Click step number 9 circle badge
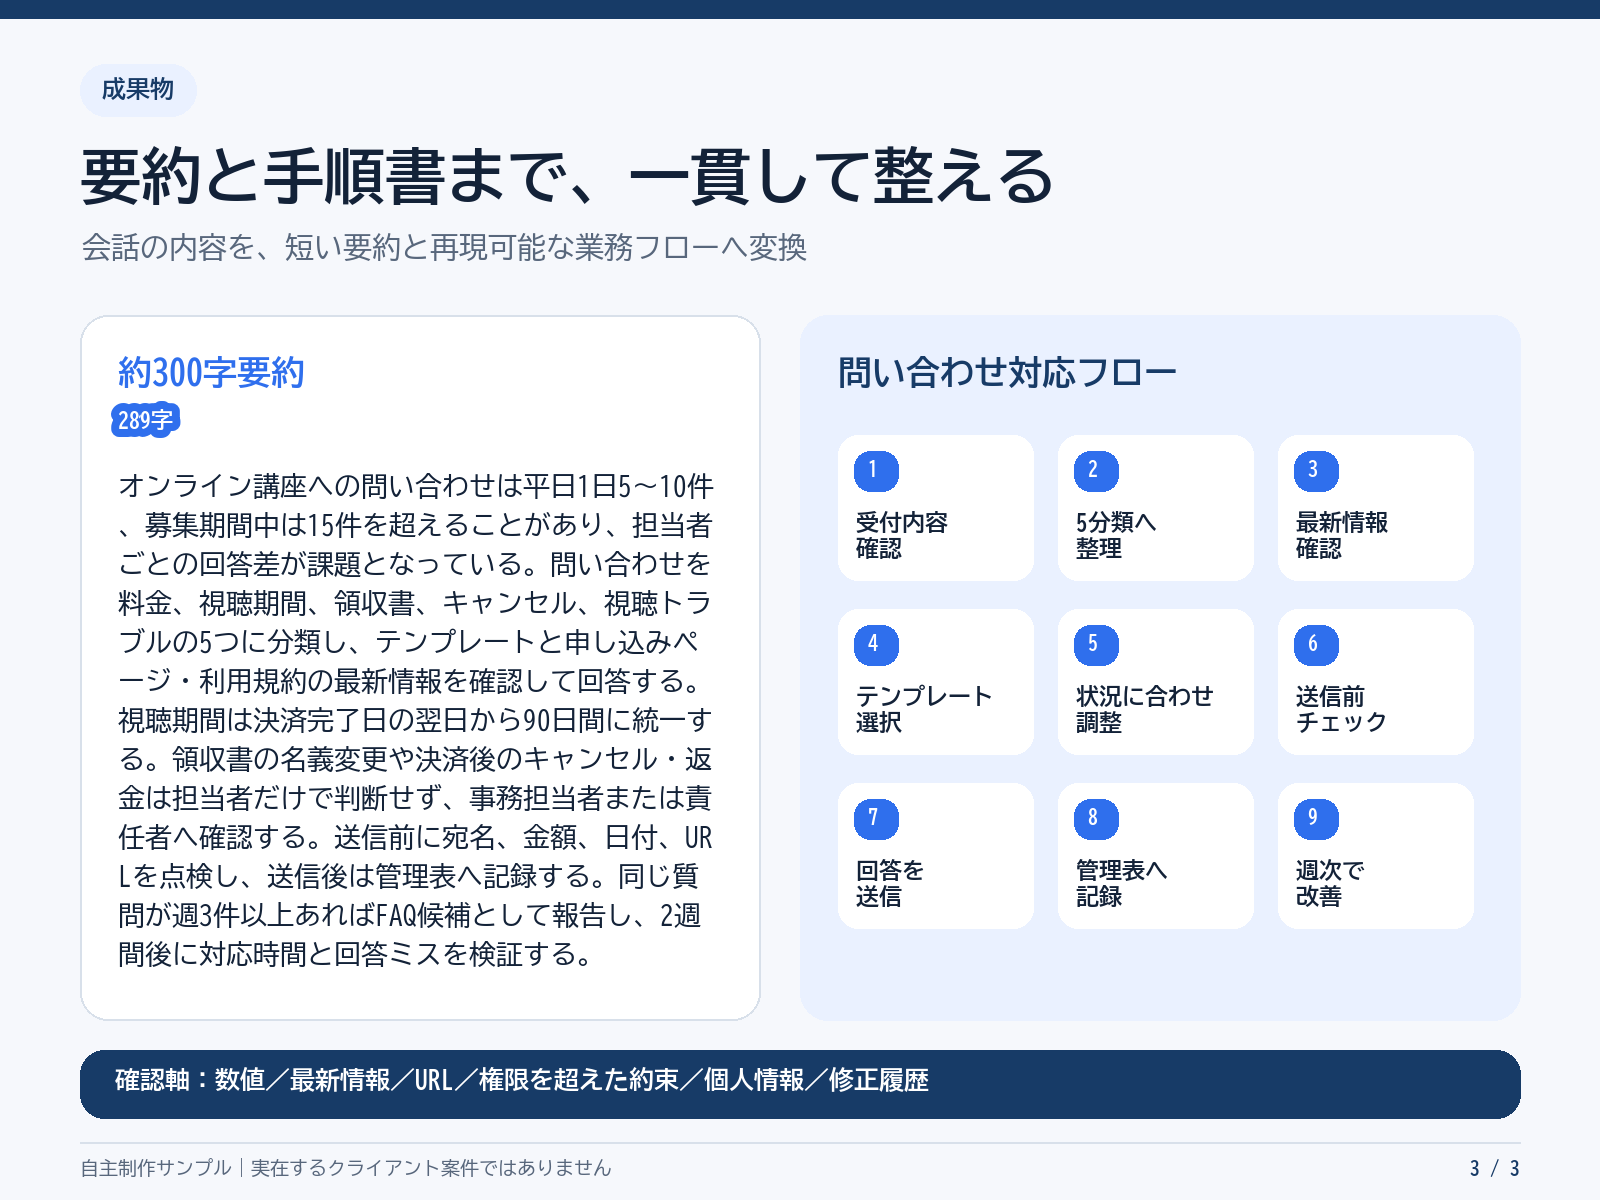 (x=1316, y=819)
